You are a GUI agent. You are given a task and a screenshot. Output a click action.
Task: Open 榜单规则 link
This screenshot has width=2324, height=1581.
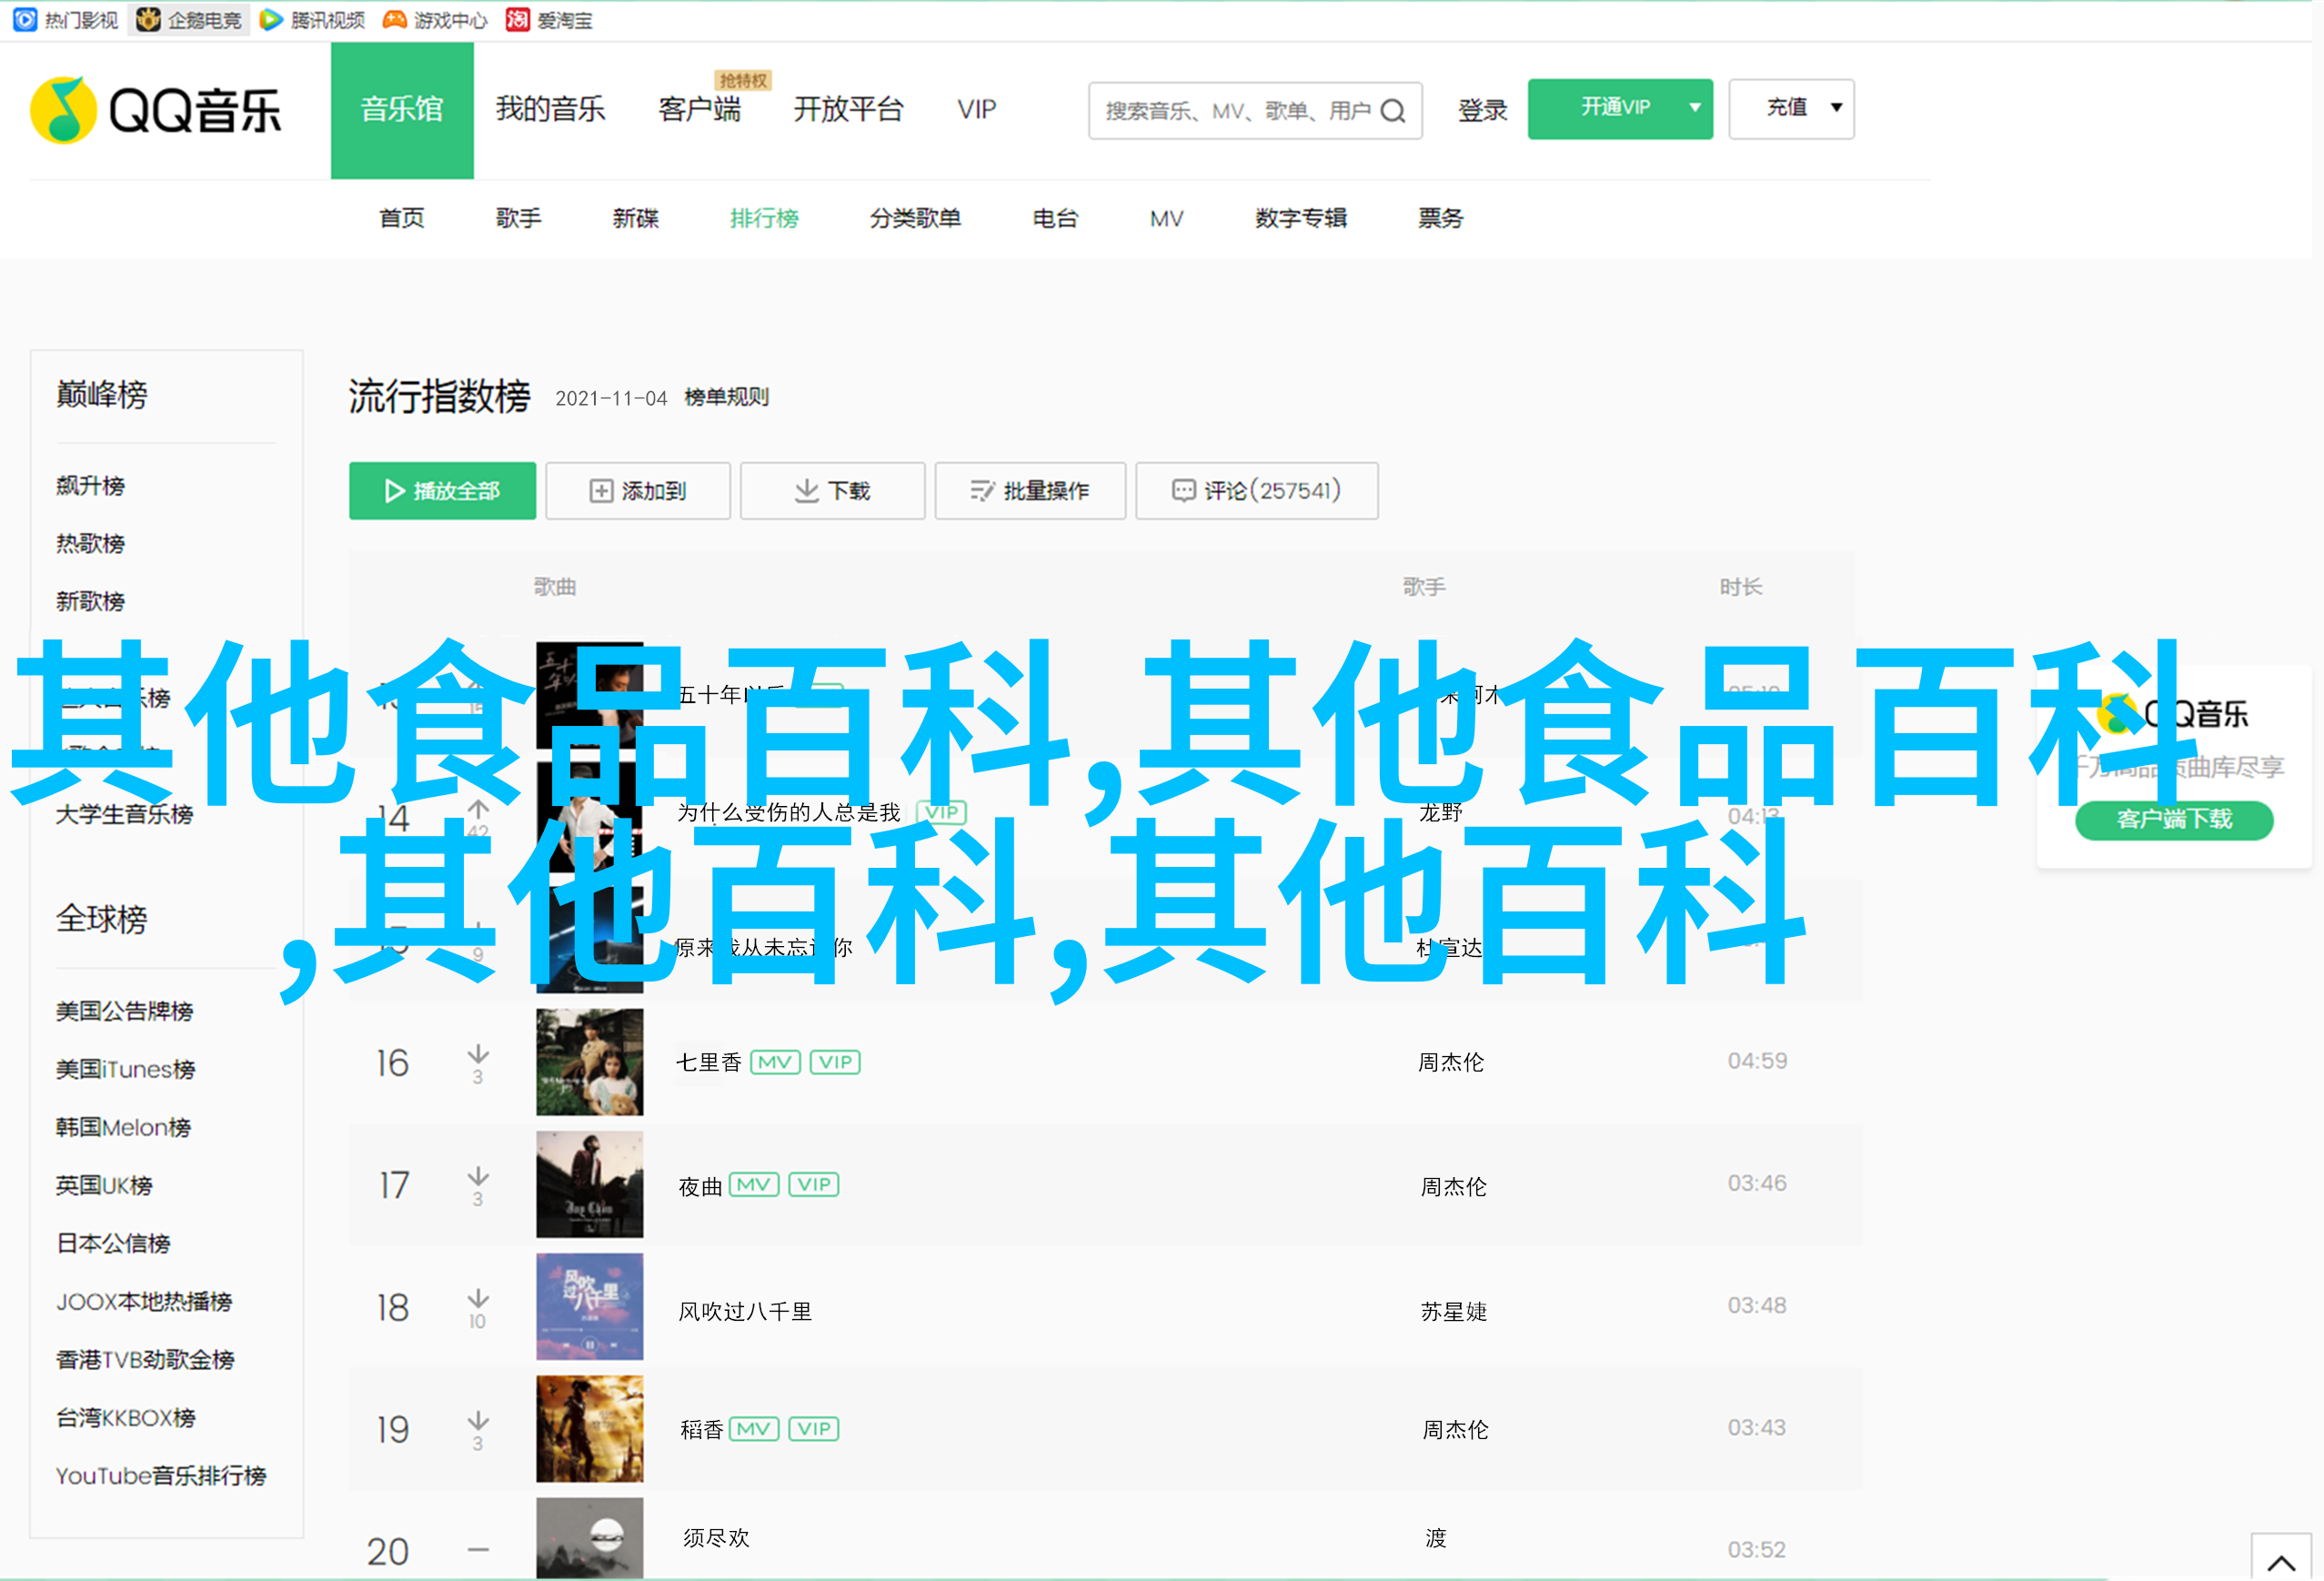pyautogui.click(x=726, y=397)
